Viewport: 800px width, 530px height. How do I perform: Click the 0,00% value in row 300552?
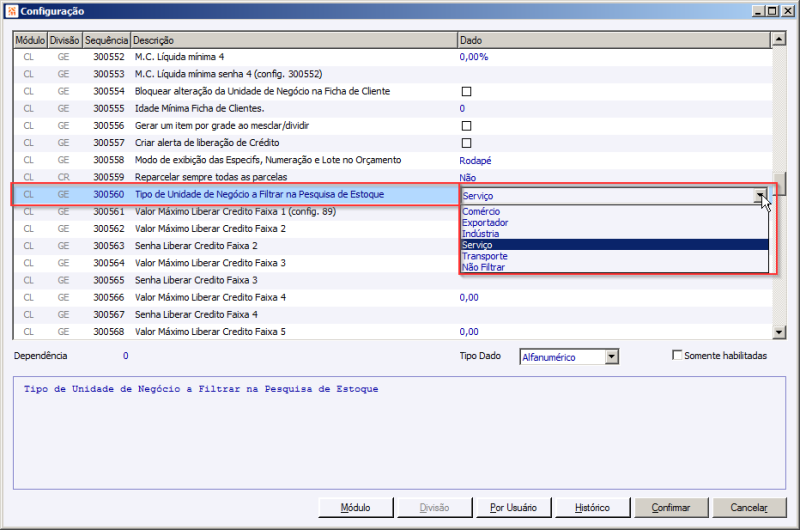click(x=473, y=57)
